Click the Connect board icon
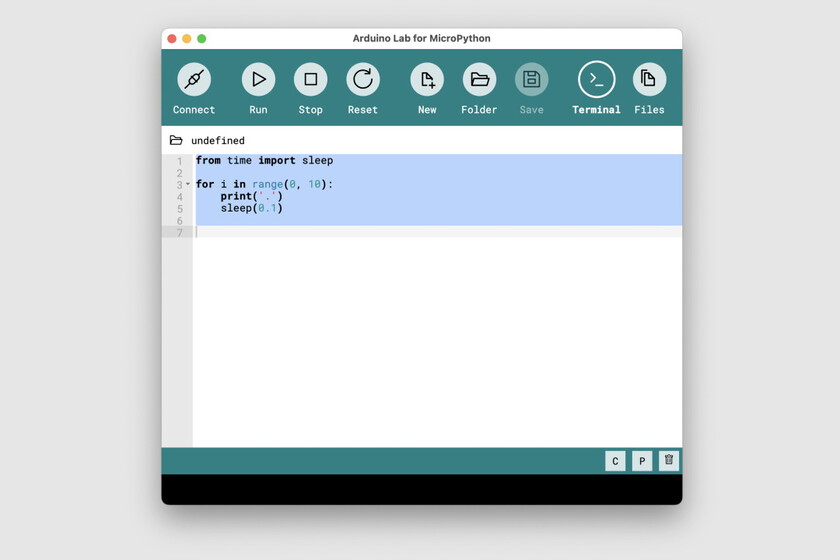The width and height of the screenshot is (840, 560). point(194,79)
